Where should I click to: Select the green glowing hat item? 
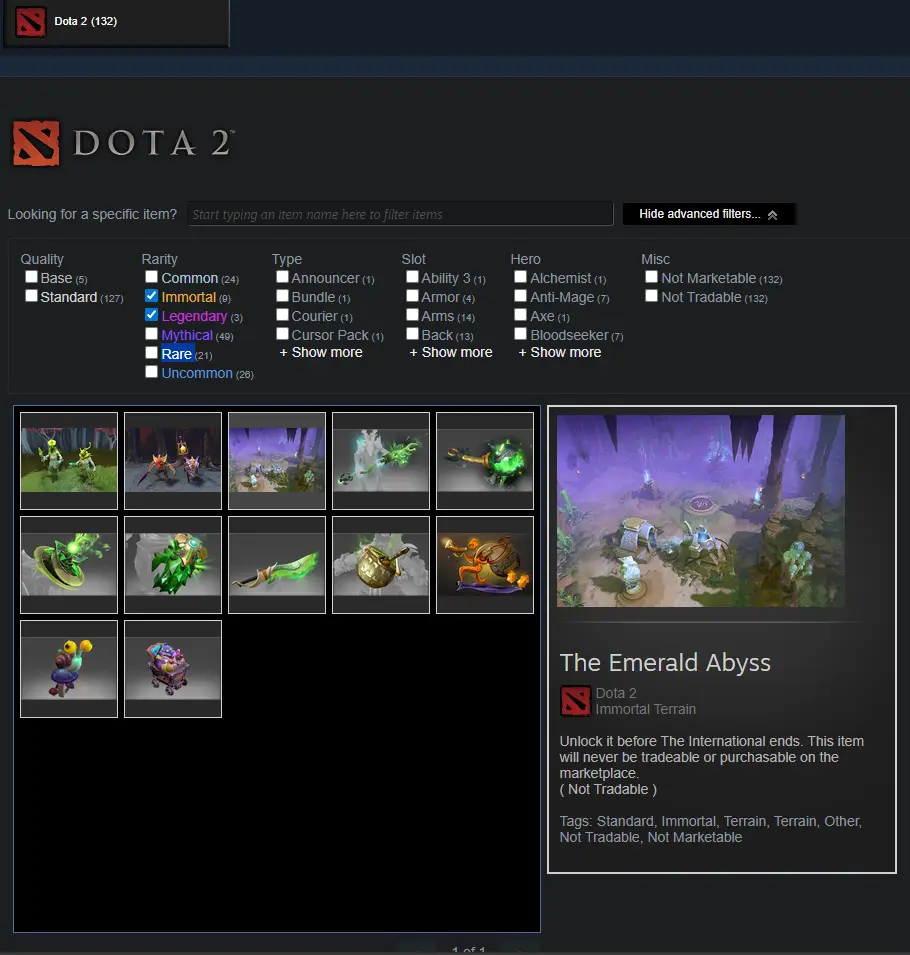(69, 565)
